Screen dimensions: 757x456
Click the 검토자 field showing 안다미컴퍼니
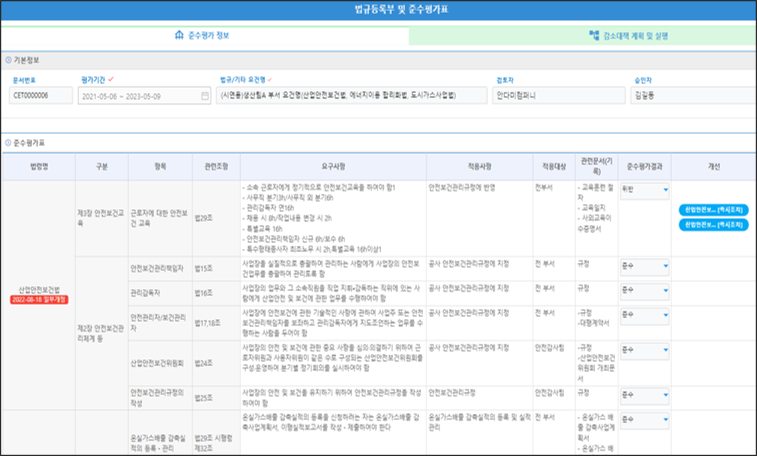click(559, 96)
